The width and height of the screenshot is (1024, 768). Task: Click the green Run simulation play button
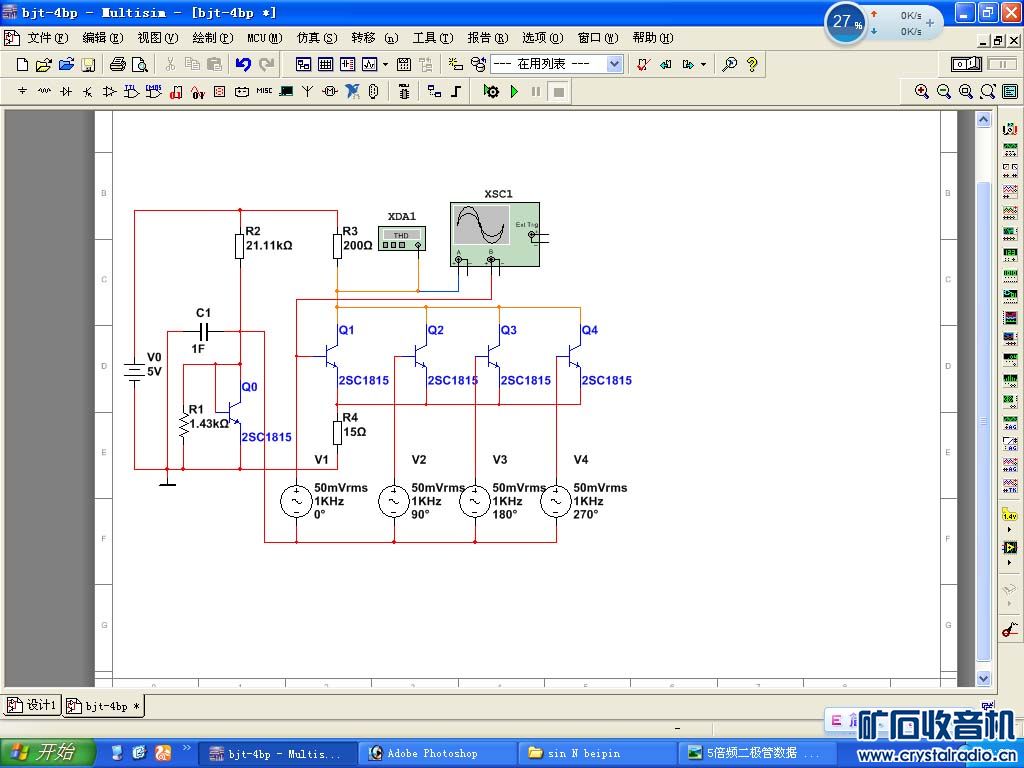click(x=514, y=92)
